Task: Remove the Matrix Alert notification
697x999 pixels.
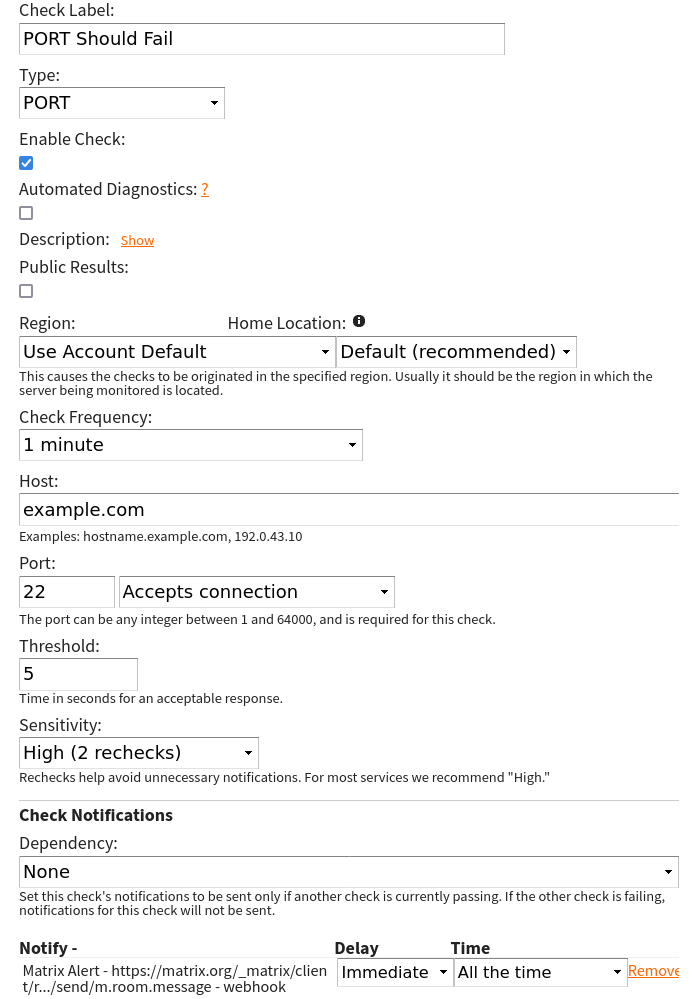Action: tap(653, 971)
